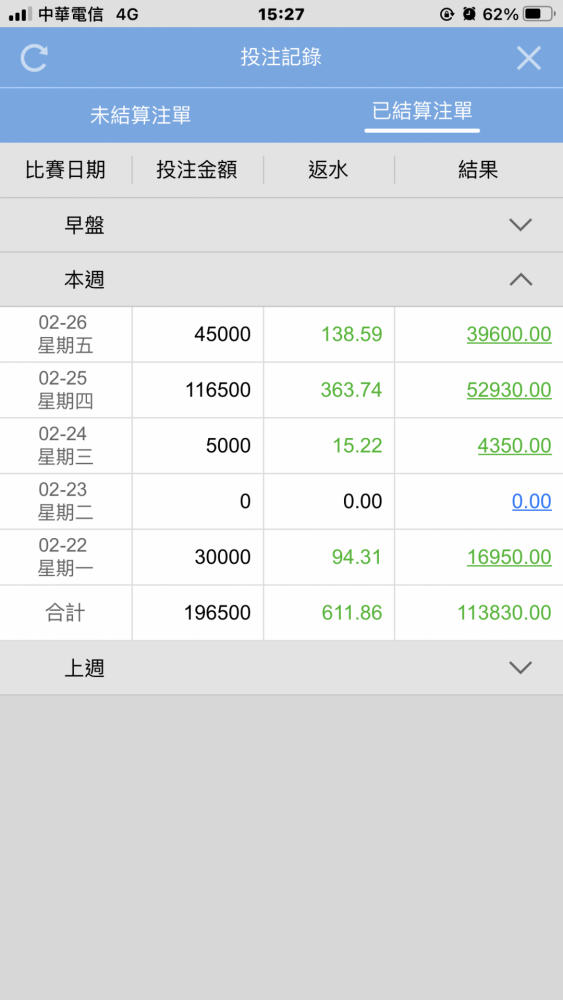Tap the 比賽日期 column header
This screenshot has width=563, height=1000.
coord(66,170)
